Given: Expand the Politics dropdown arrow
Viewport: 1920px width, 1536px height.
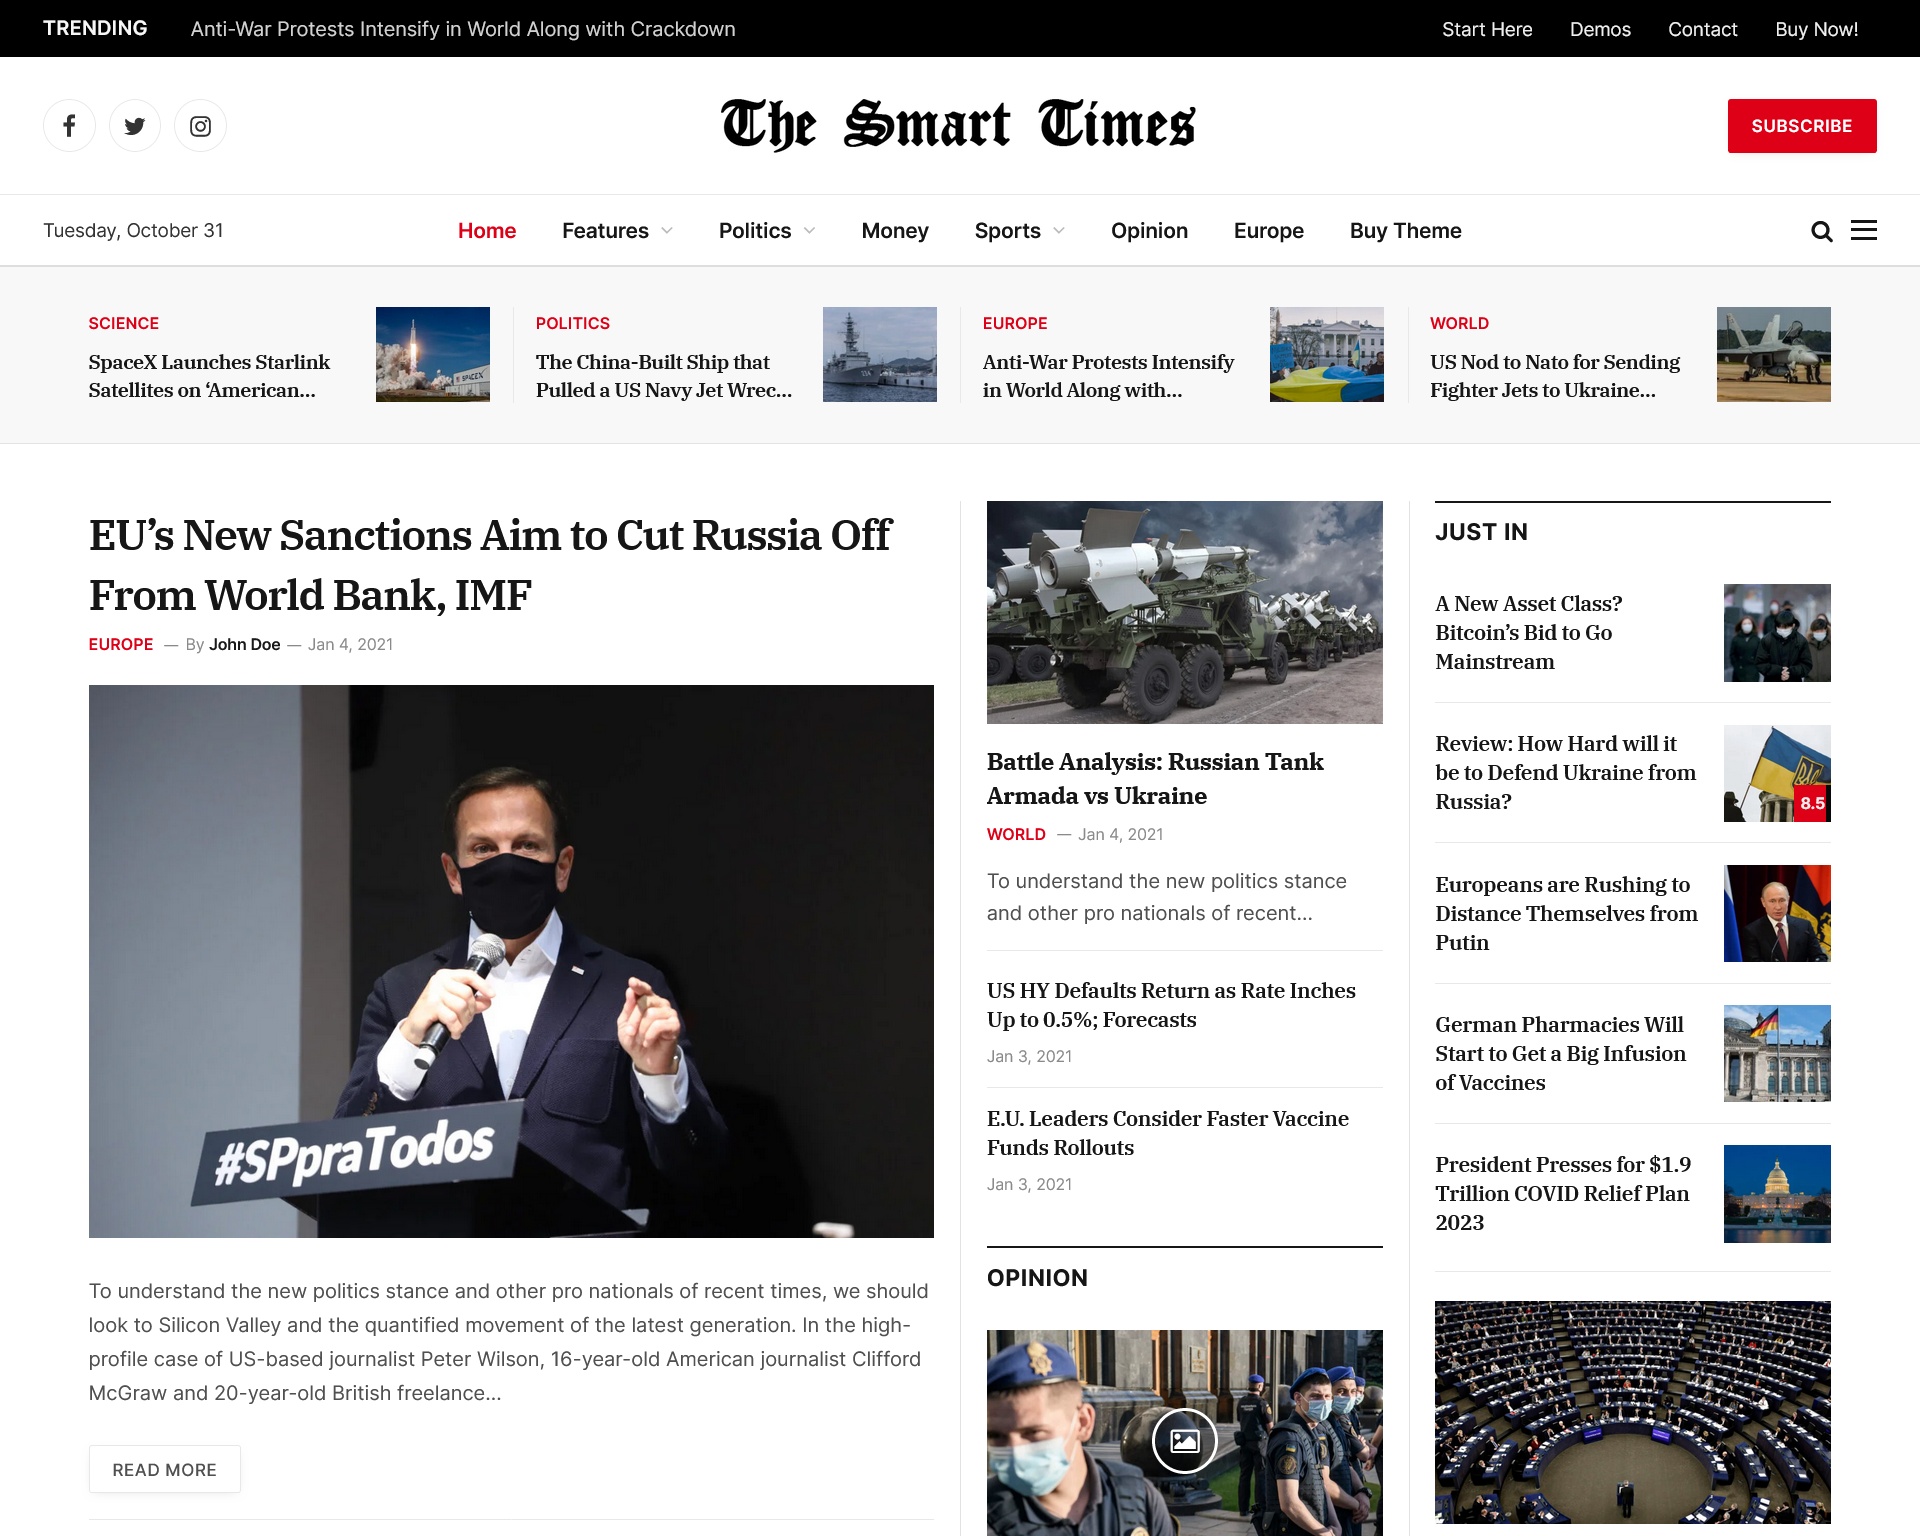Looking at the screenshot, I should coord(809,231).
